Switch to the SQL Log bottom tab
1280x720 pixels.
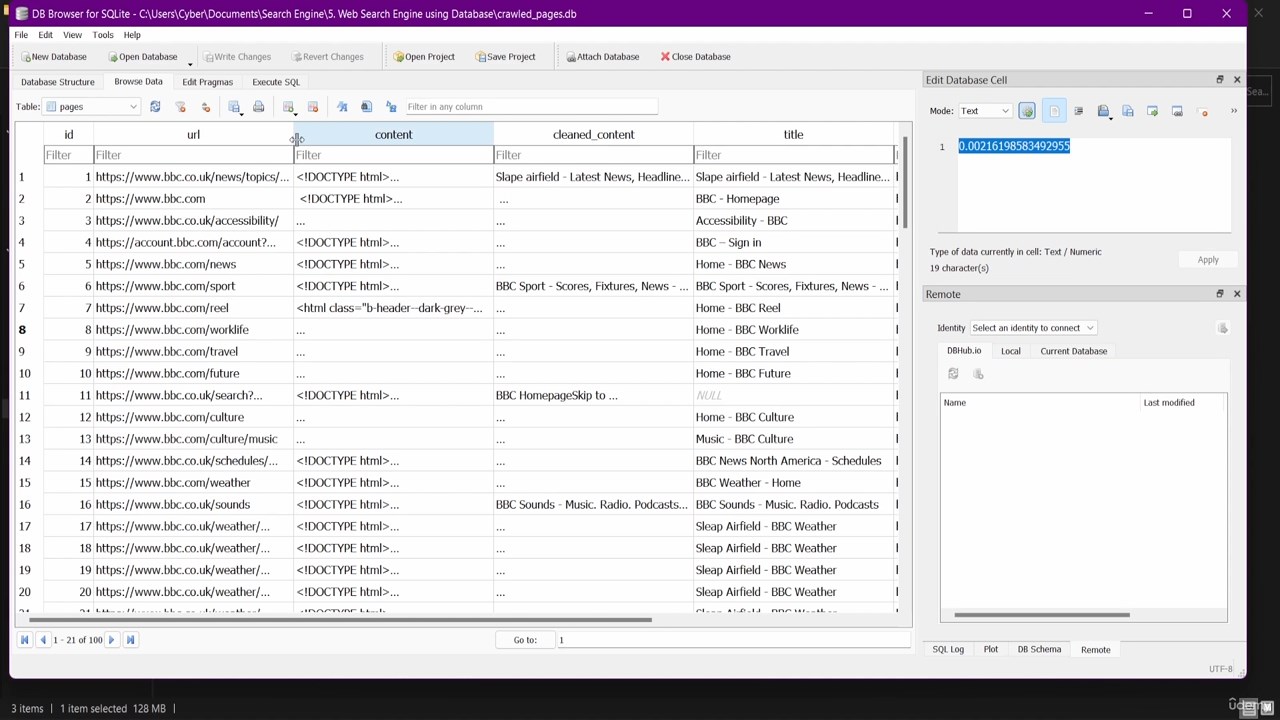click(948, 650)
